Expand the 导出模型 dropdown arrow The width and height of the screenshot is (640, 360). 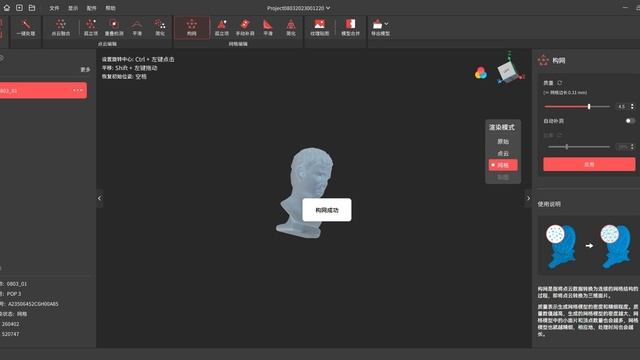(387, 24)
